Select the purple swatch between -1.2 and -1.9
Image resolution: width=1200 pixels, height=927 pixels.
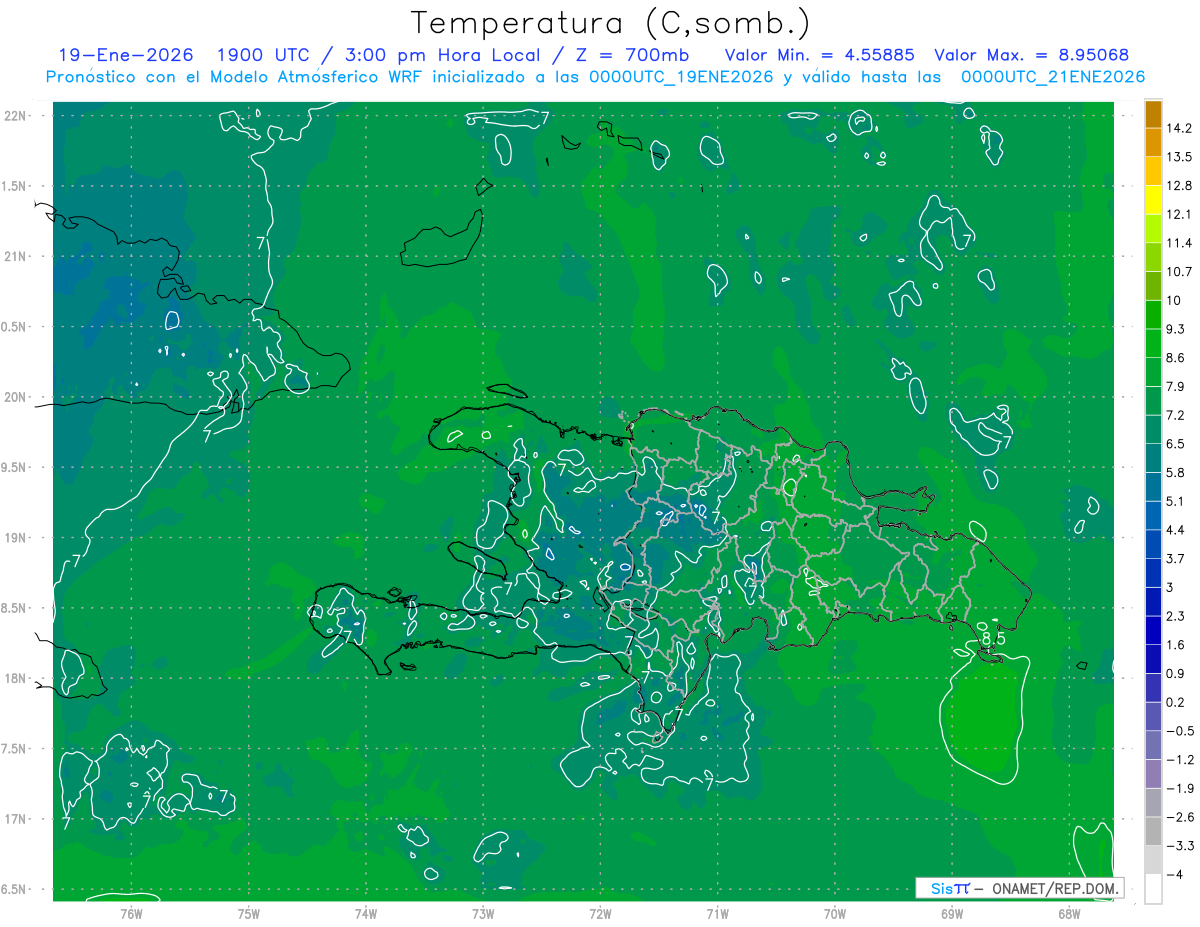pos(1153,774)
